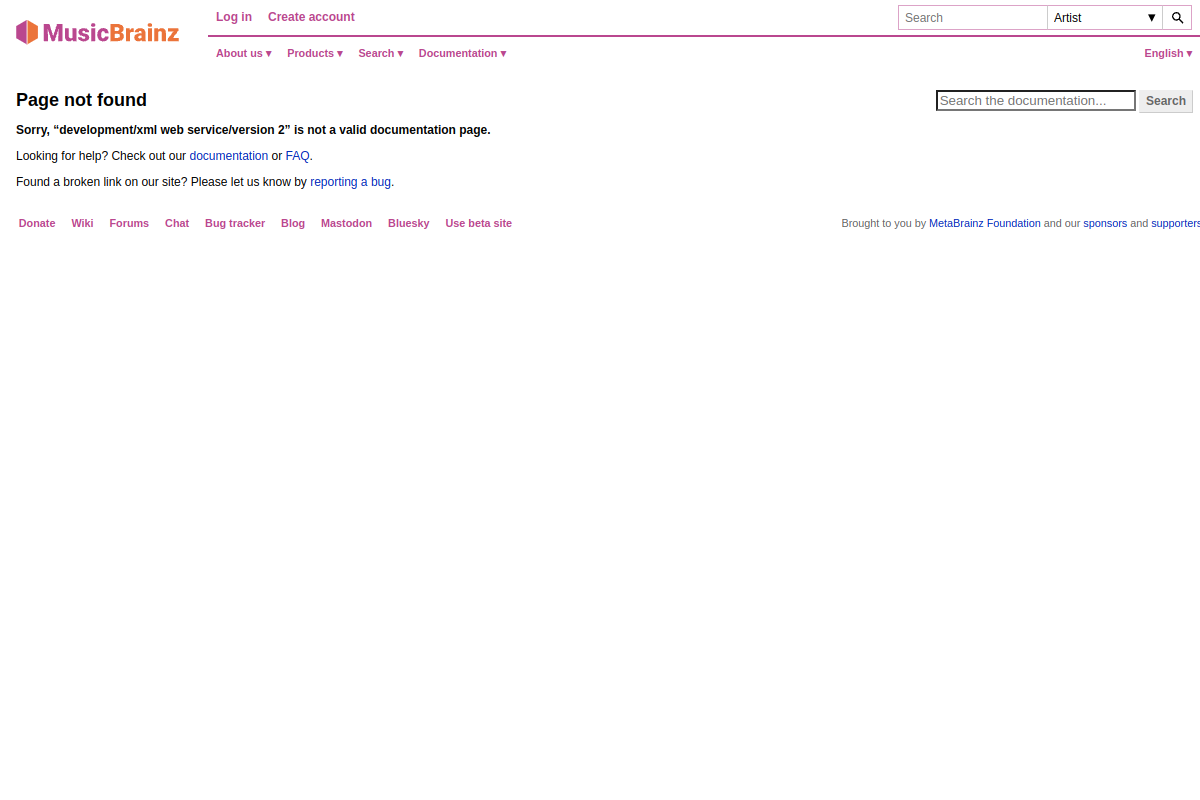Visit the MetaBrainz Foundation link

point(985,223)
